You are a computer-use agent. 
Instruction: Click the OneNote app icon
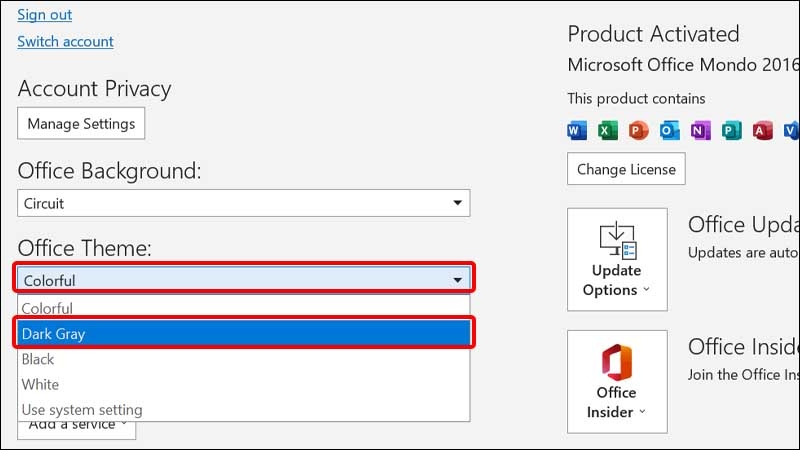pyautogui.click(x=701, y=131)
